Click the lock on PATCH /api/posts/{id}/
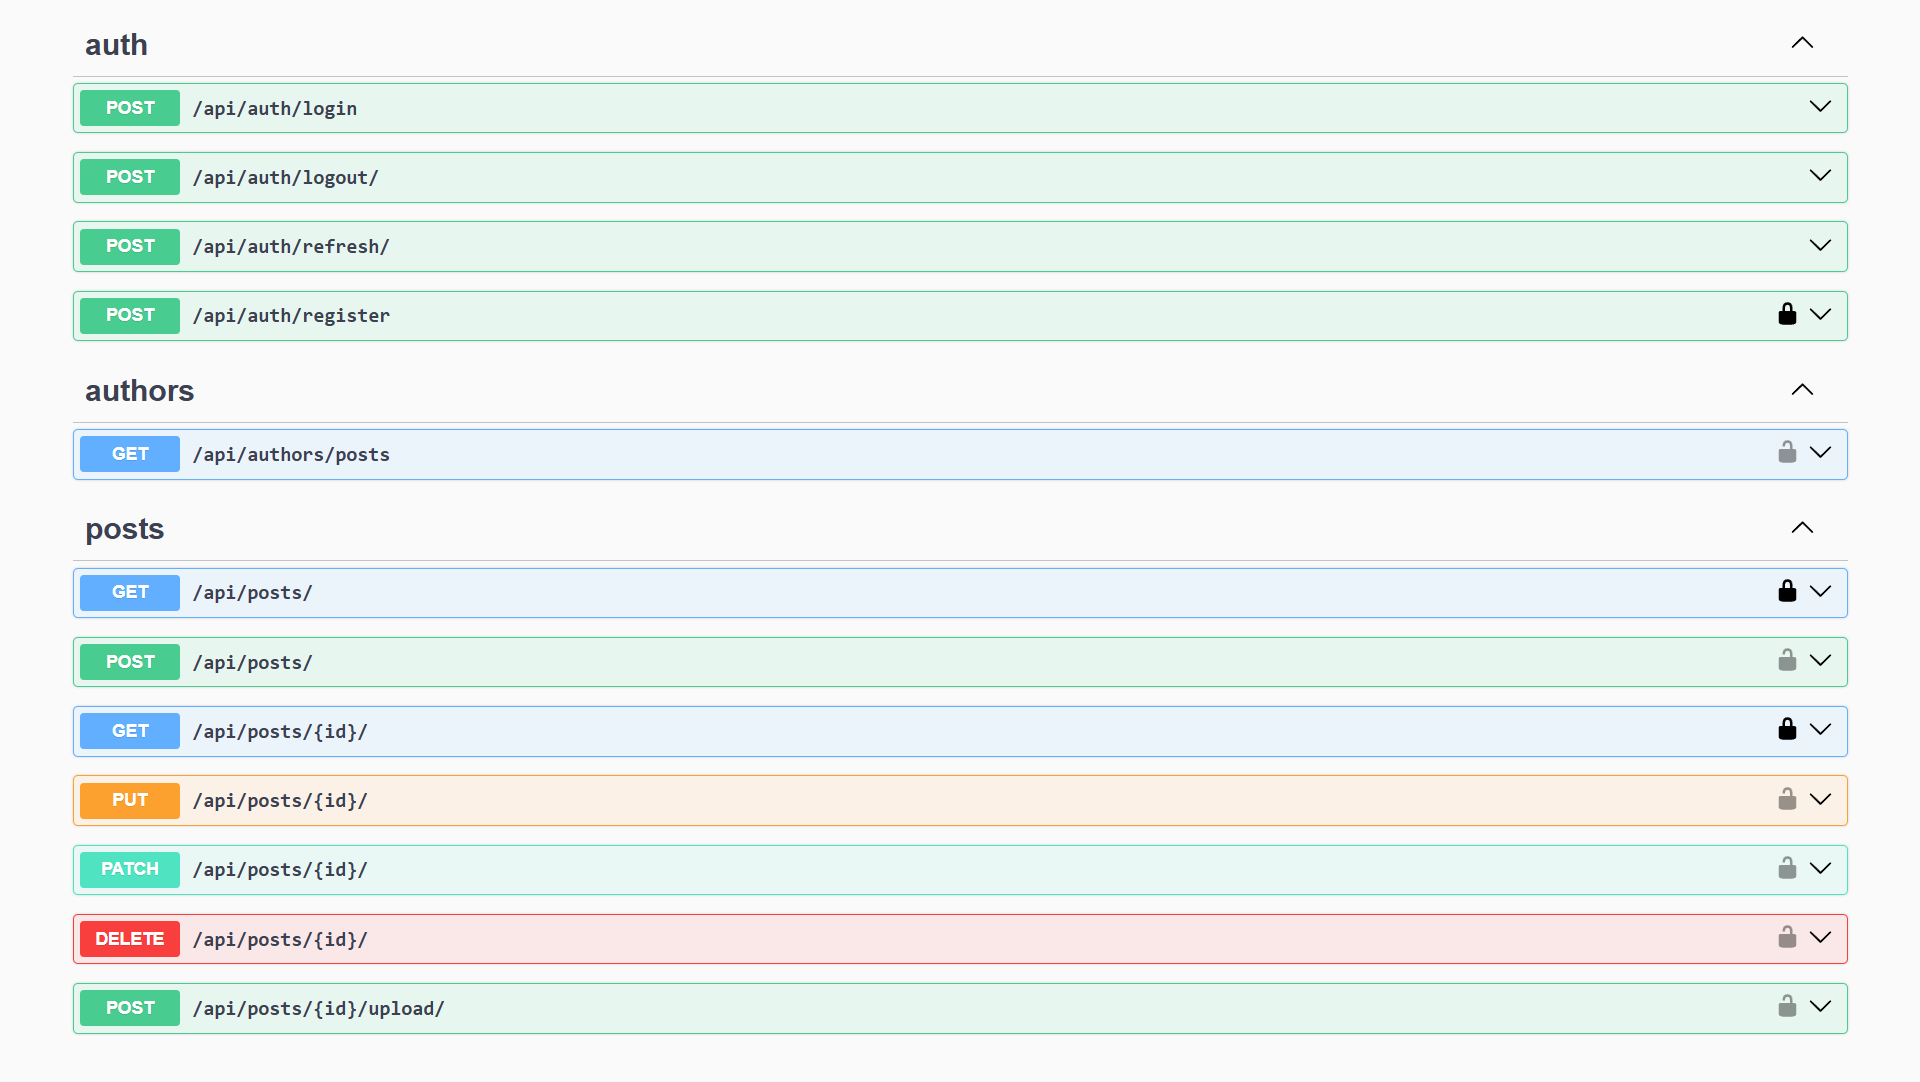The image size is (1920, 1082). pos(1787,868)
